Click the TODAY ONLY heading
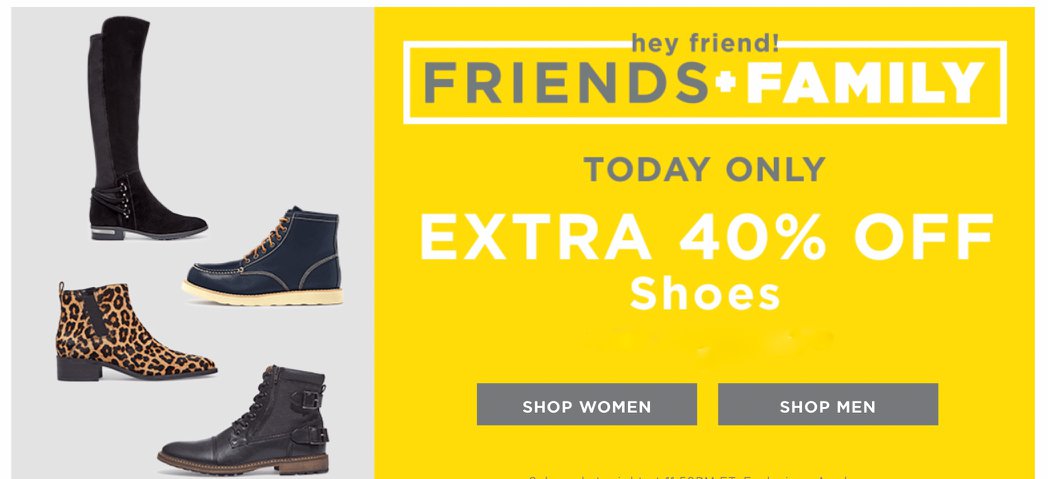Viewport: 1048px width, 479px height. click(x=704, y=169)
